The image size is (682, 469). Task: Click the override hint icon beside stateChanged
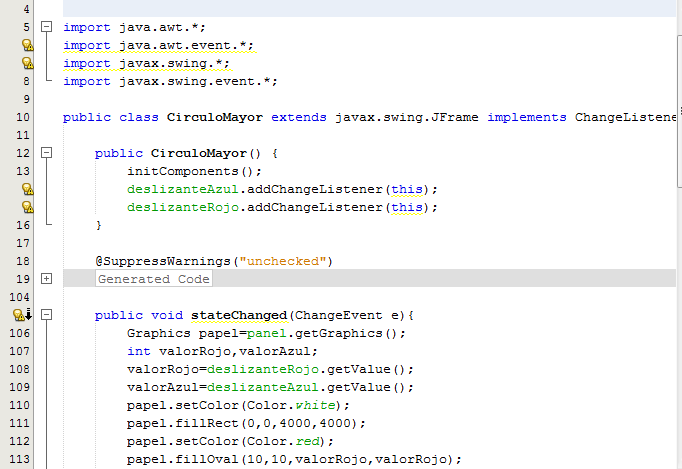point(22,315)
